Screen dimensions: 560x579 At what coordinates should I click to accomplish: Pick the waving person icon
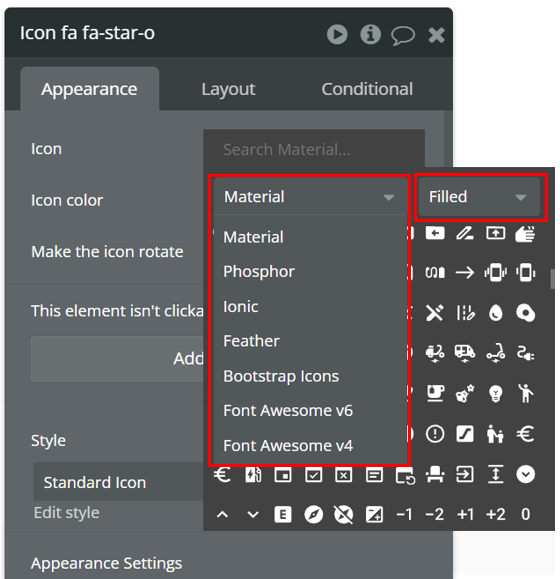point(525,393)
